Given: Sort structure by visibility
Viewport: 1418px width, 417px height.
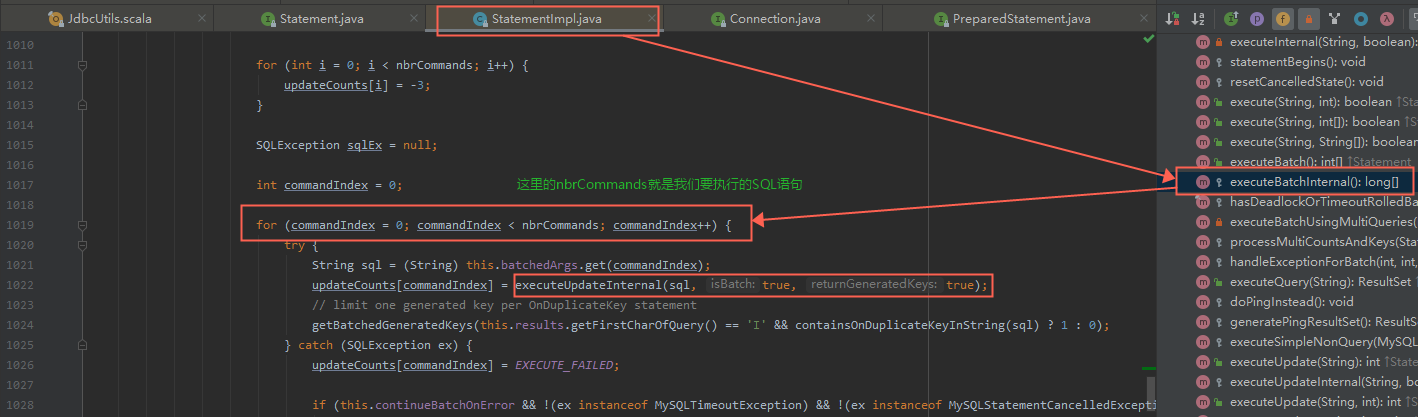Looking at the screenshot, I should click(1173, 18).
